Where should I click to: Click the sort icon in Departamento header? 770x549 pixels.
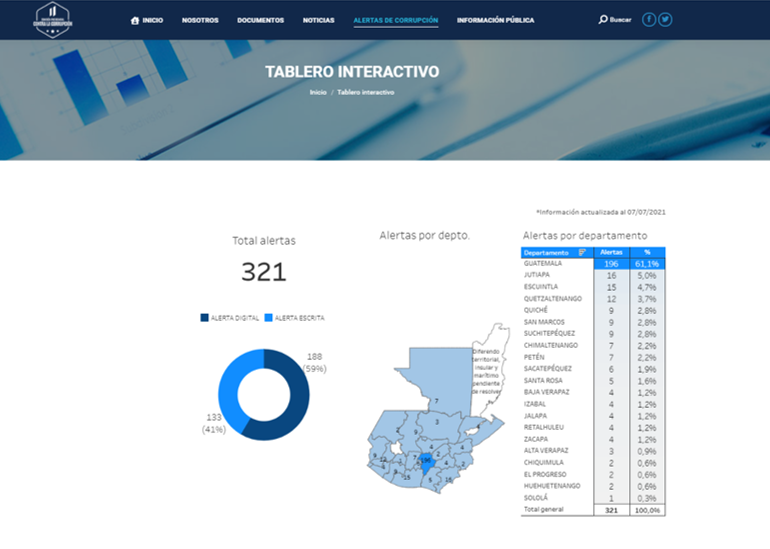coord(582,253)
